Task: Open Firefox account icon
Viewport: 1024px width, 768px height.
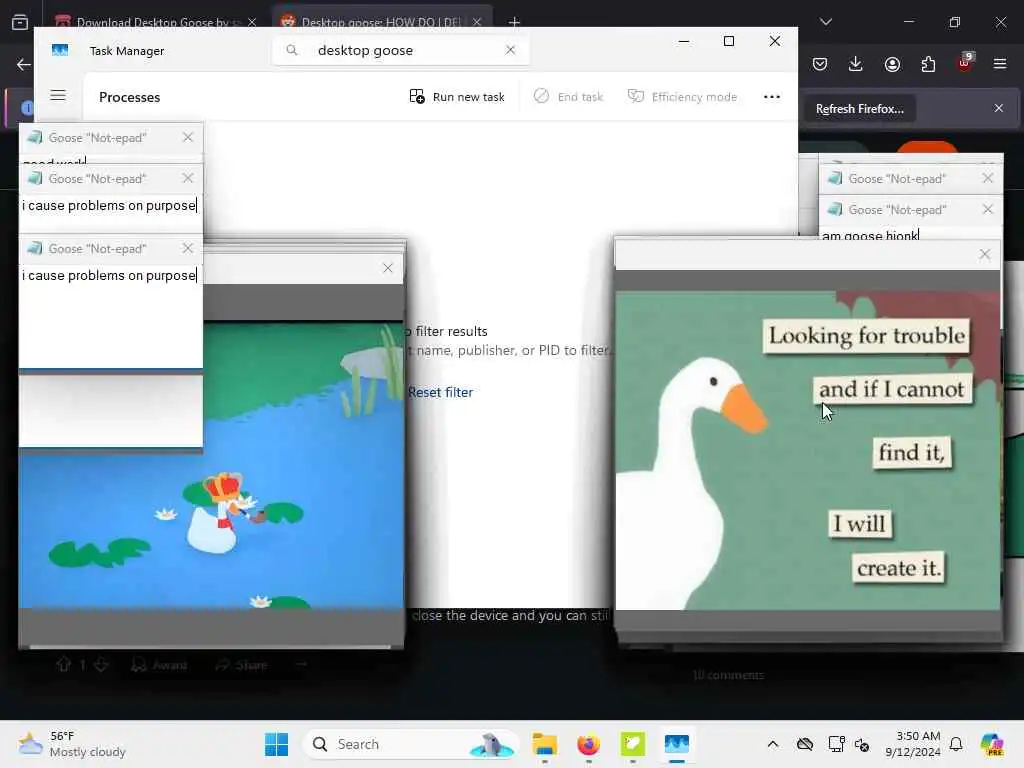Action: pyautogui.click(x=892, y=64)
